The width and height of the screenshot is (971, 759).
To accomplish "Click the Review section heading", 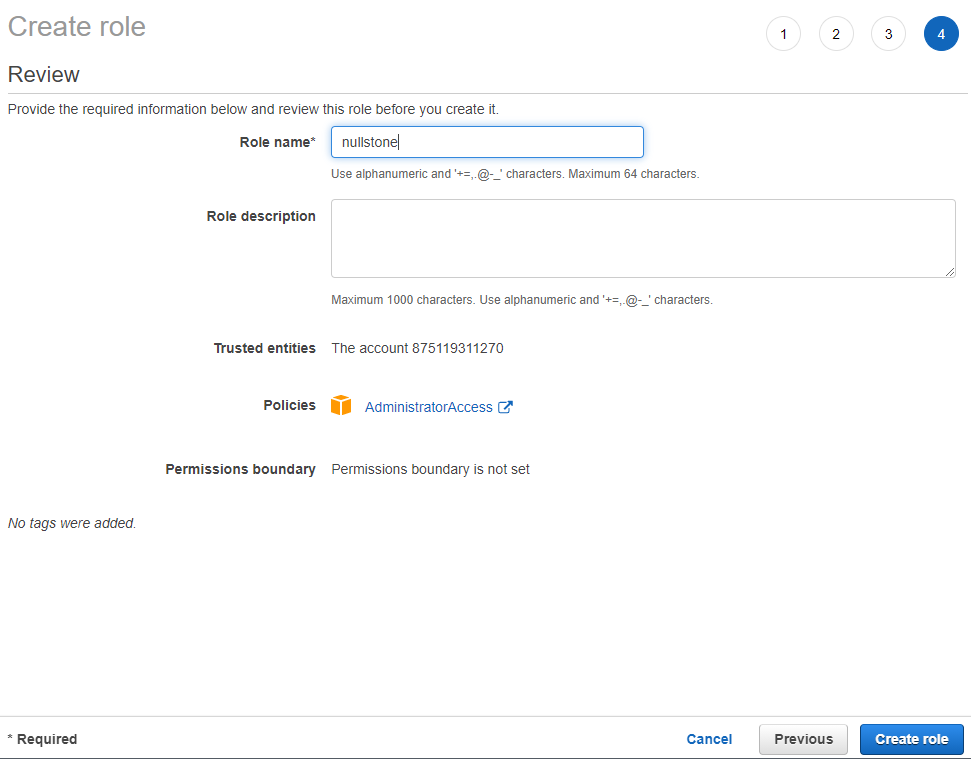I will 44,74.
